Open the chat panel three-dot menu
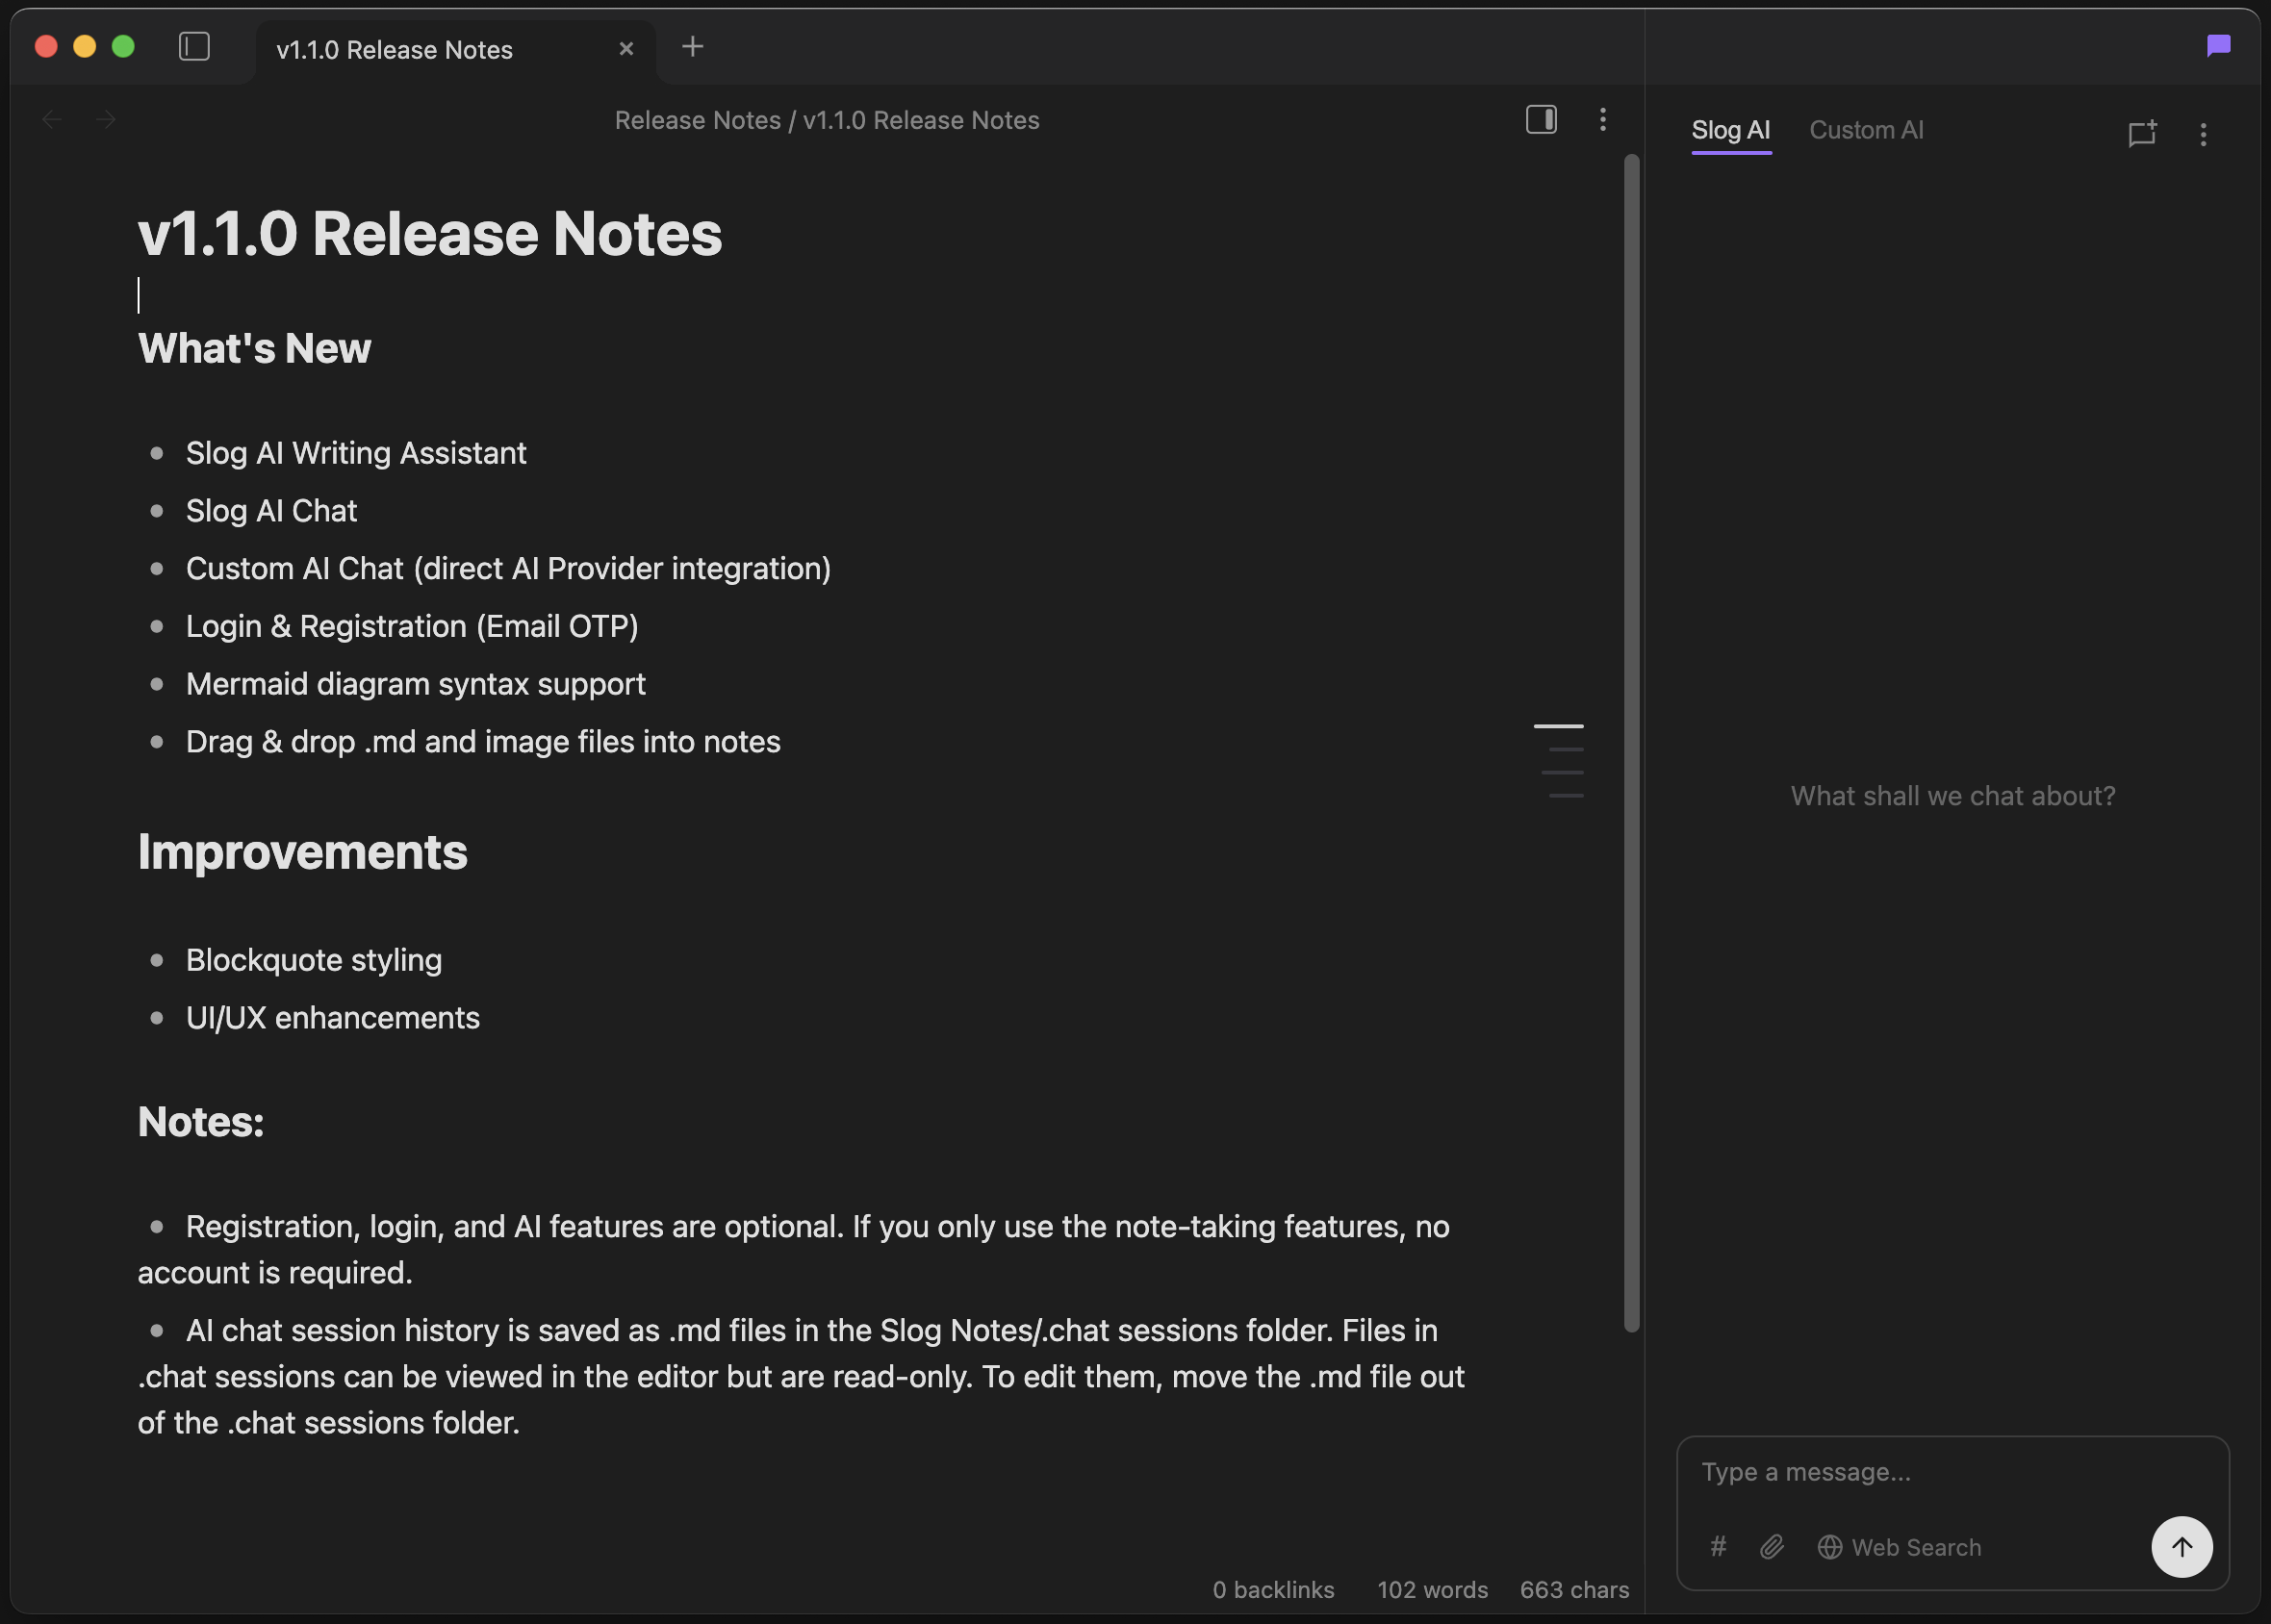 [x=2203, y=133]
